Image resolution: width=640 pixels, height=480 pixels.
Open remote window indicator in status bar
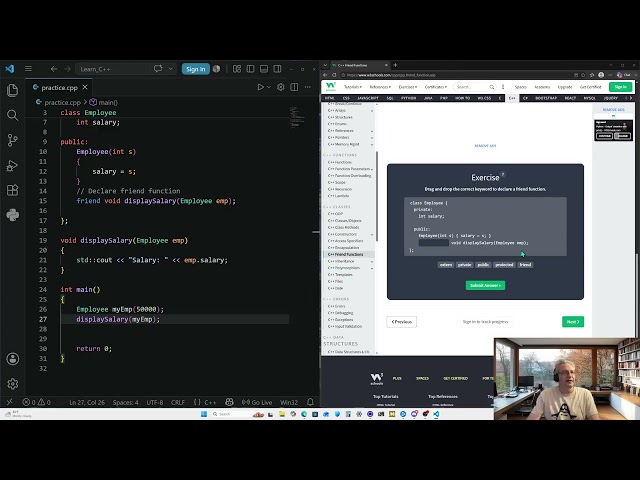[x=9, y=402]
